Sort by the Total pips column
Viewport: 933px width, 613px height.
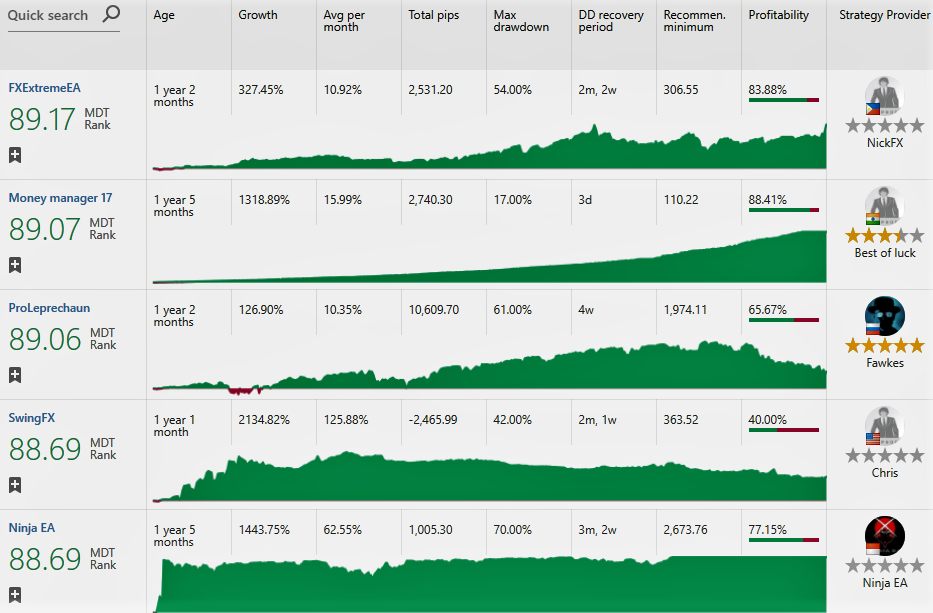[433, 15]
